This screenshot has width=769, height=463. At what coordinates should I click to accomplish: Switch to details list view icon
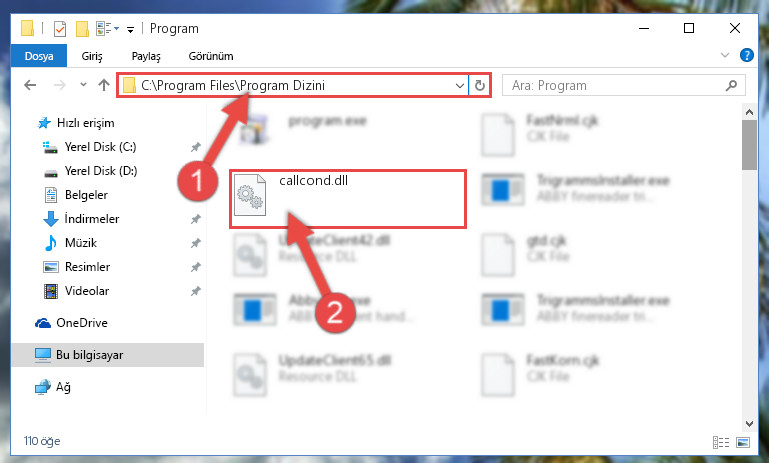tap(720, 442)
